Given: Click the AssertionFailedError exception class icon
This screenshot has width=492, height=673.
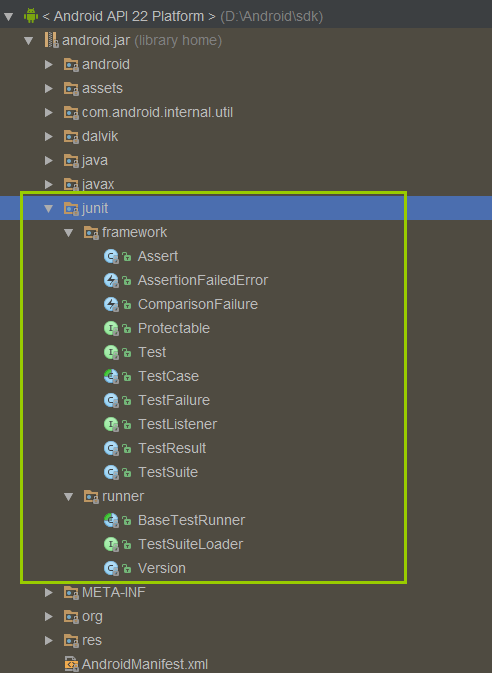Looking at the screenshot, I should click(111, 280).
